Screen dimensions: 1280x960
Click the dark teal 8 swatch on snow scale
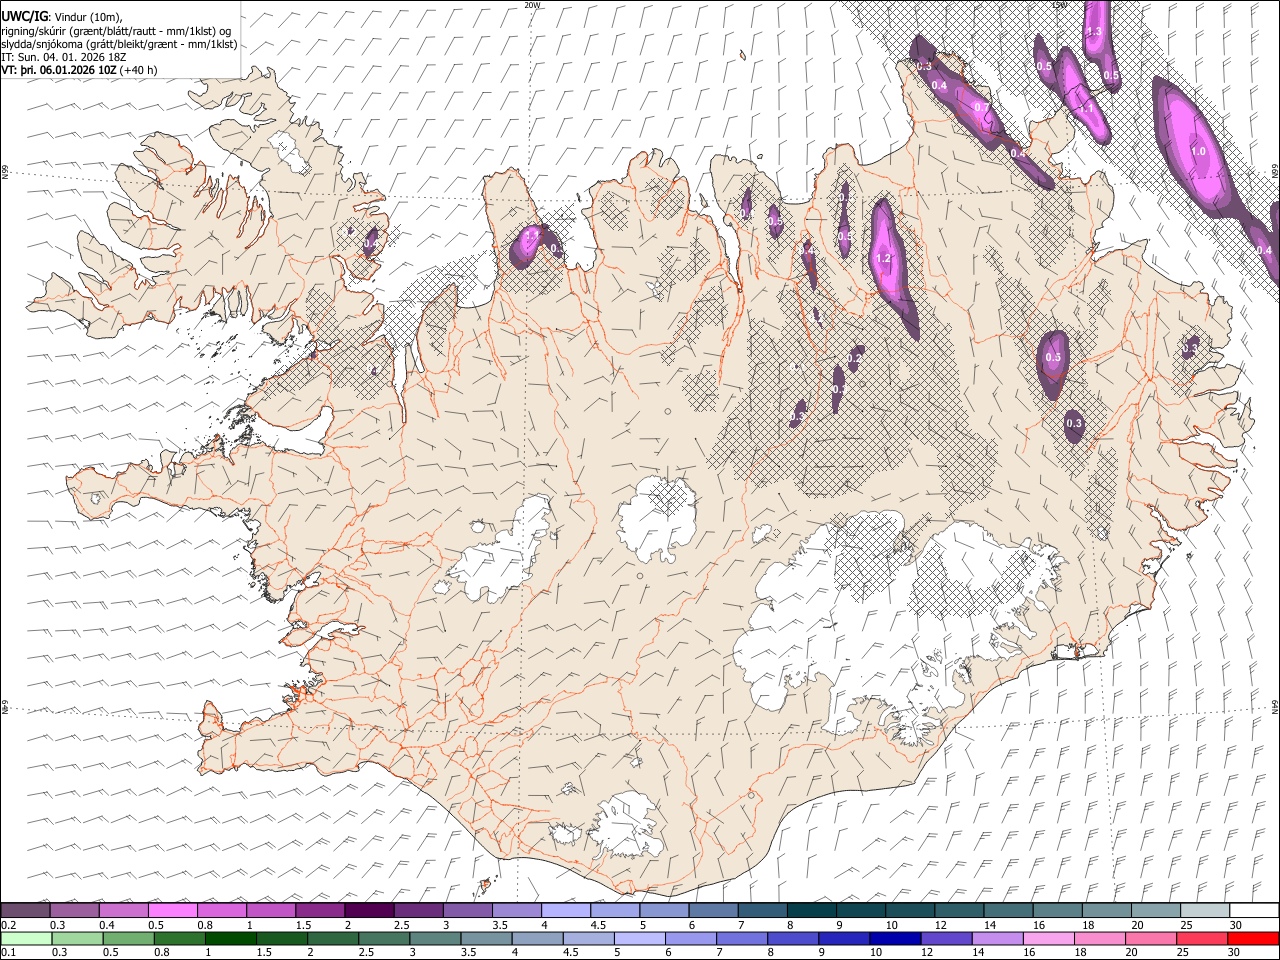[812, 911]
